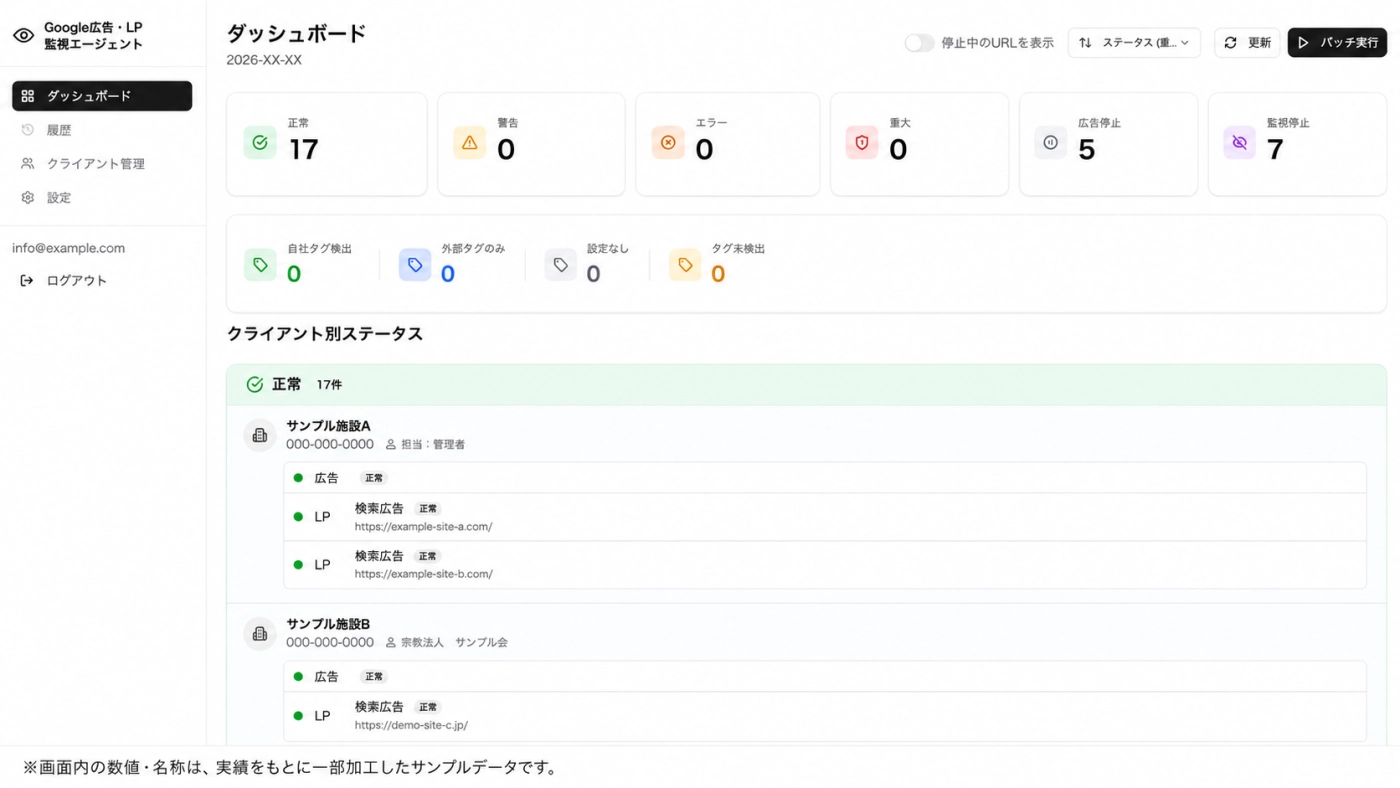Click the gray tag icon for 設定なし
This screenshot has width=1400, height=788.
[561, 265]
